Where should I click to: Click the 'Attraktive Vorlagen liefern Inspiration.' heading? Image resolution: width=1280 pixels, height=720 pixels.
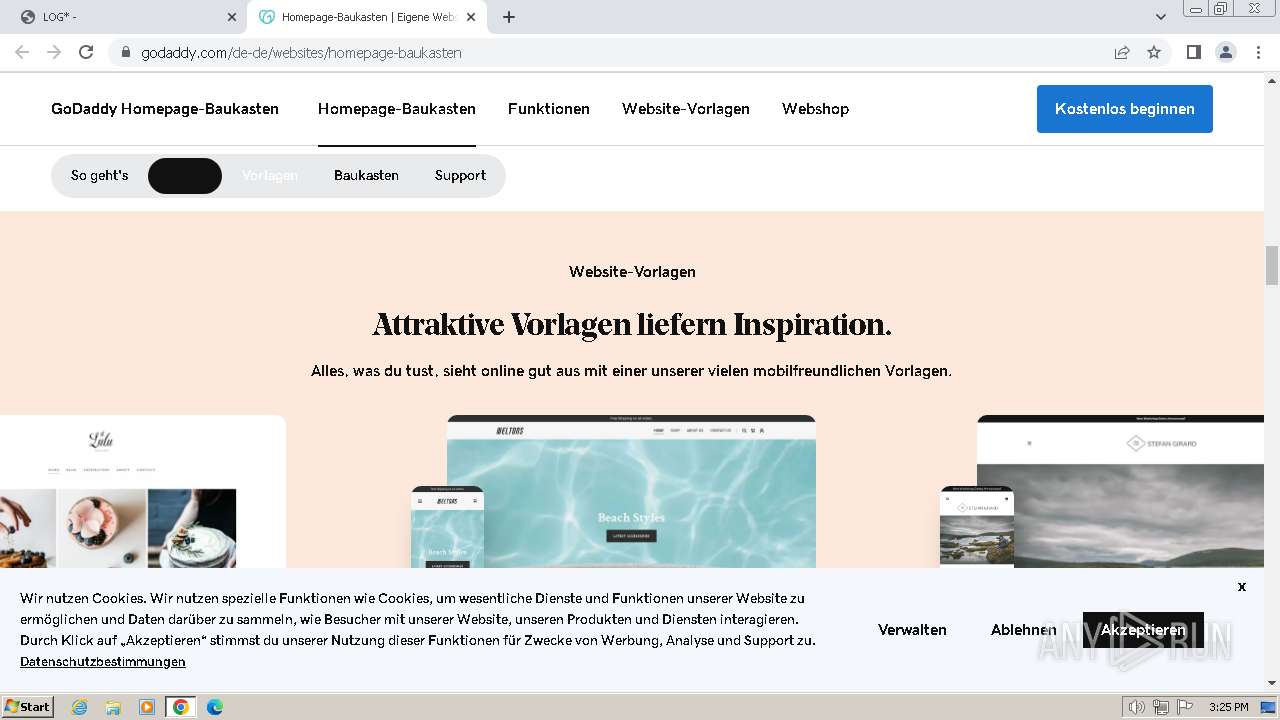[x=632, y=325]
